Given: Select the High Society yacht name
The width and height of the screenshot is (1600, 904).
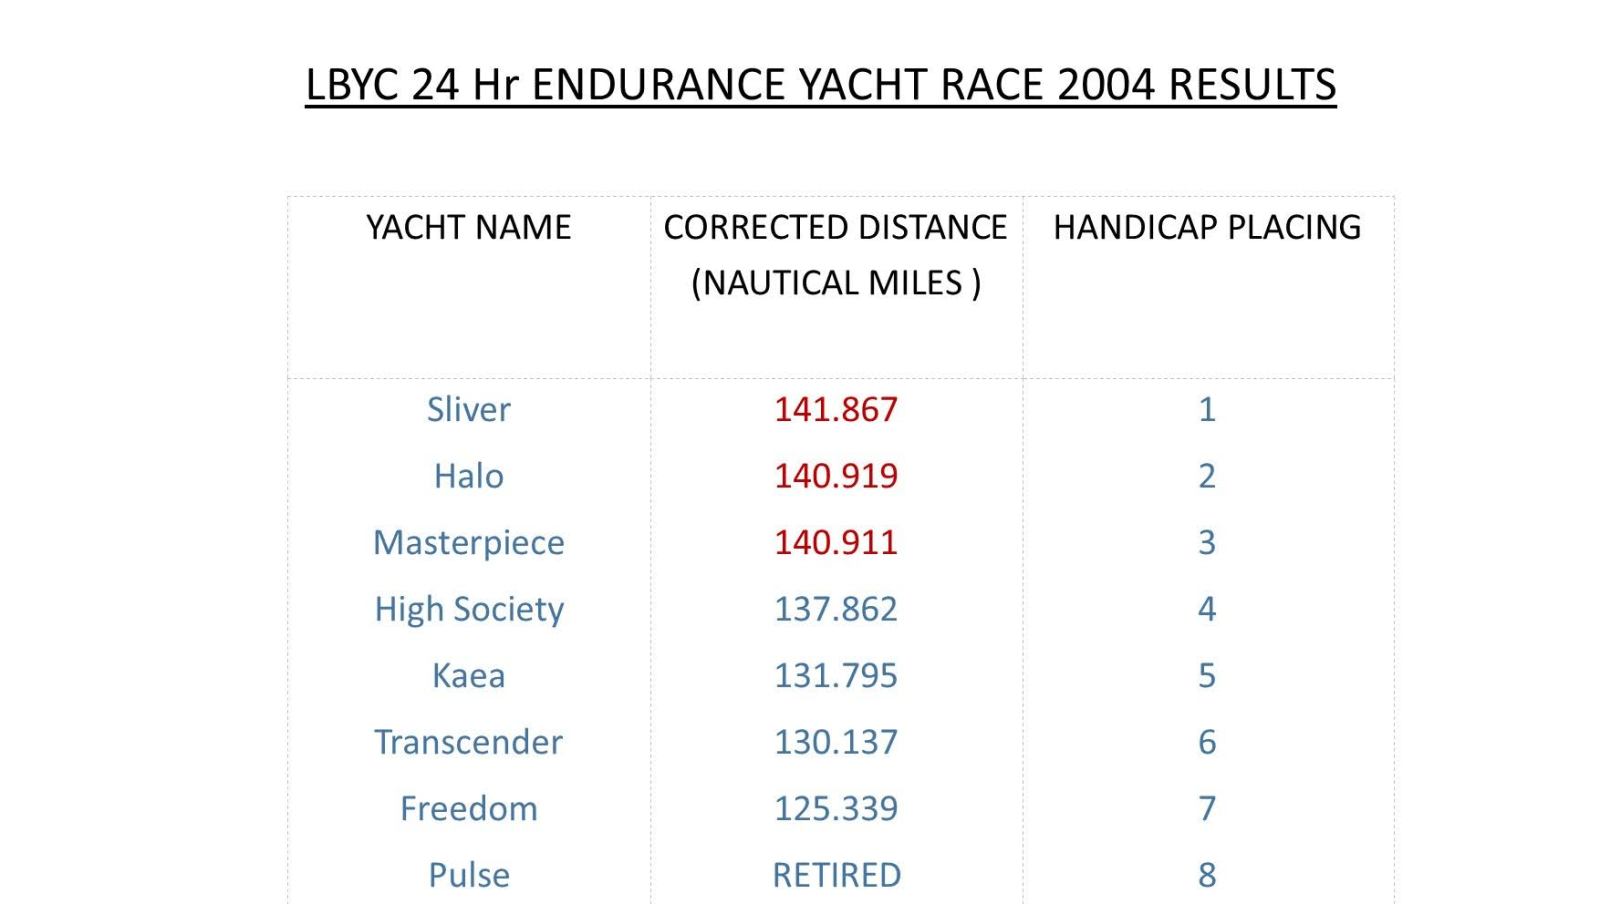Looking at the screenshot, I should pos(468,609).
